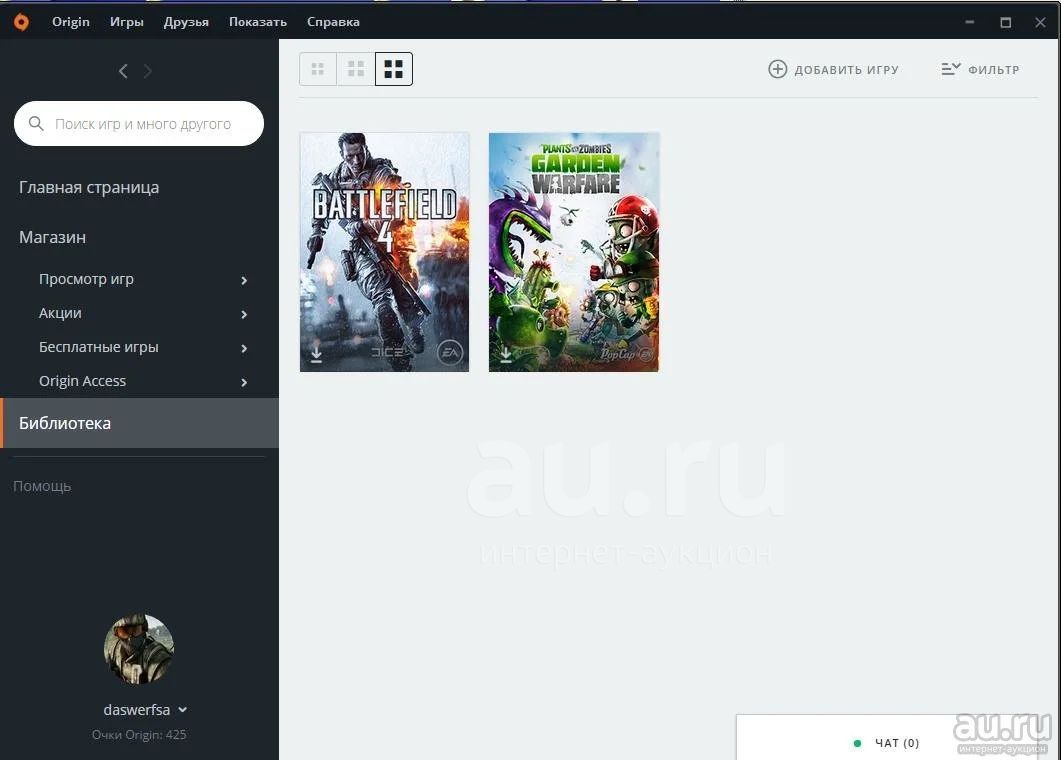Switch to small tile view
Image resolution: width=1061 pixels, height=760 pixels.
coord(317,69)
